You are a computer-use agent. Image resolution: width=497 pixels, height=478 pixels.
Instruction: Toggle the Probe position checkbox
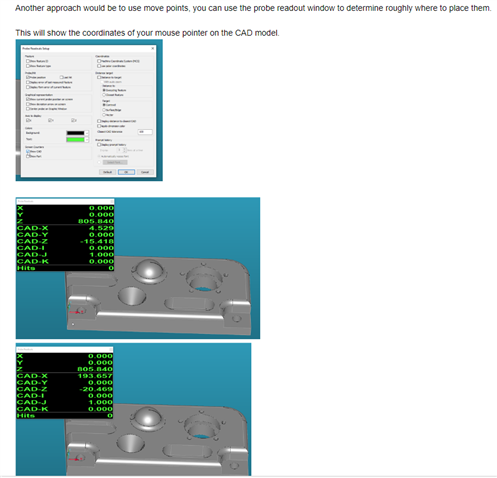pyautogui.click(x=28, y=77)
